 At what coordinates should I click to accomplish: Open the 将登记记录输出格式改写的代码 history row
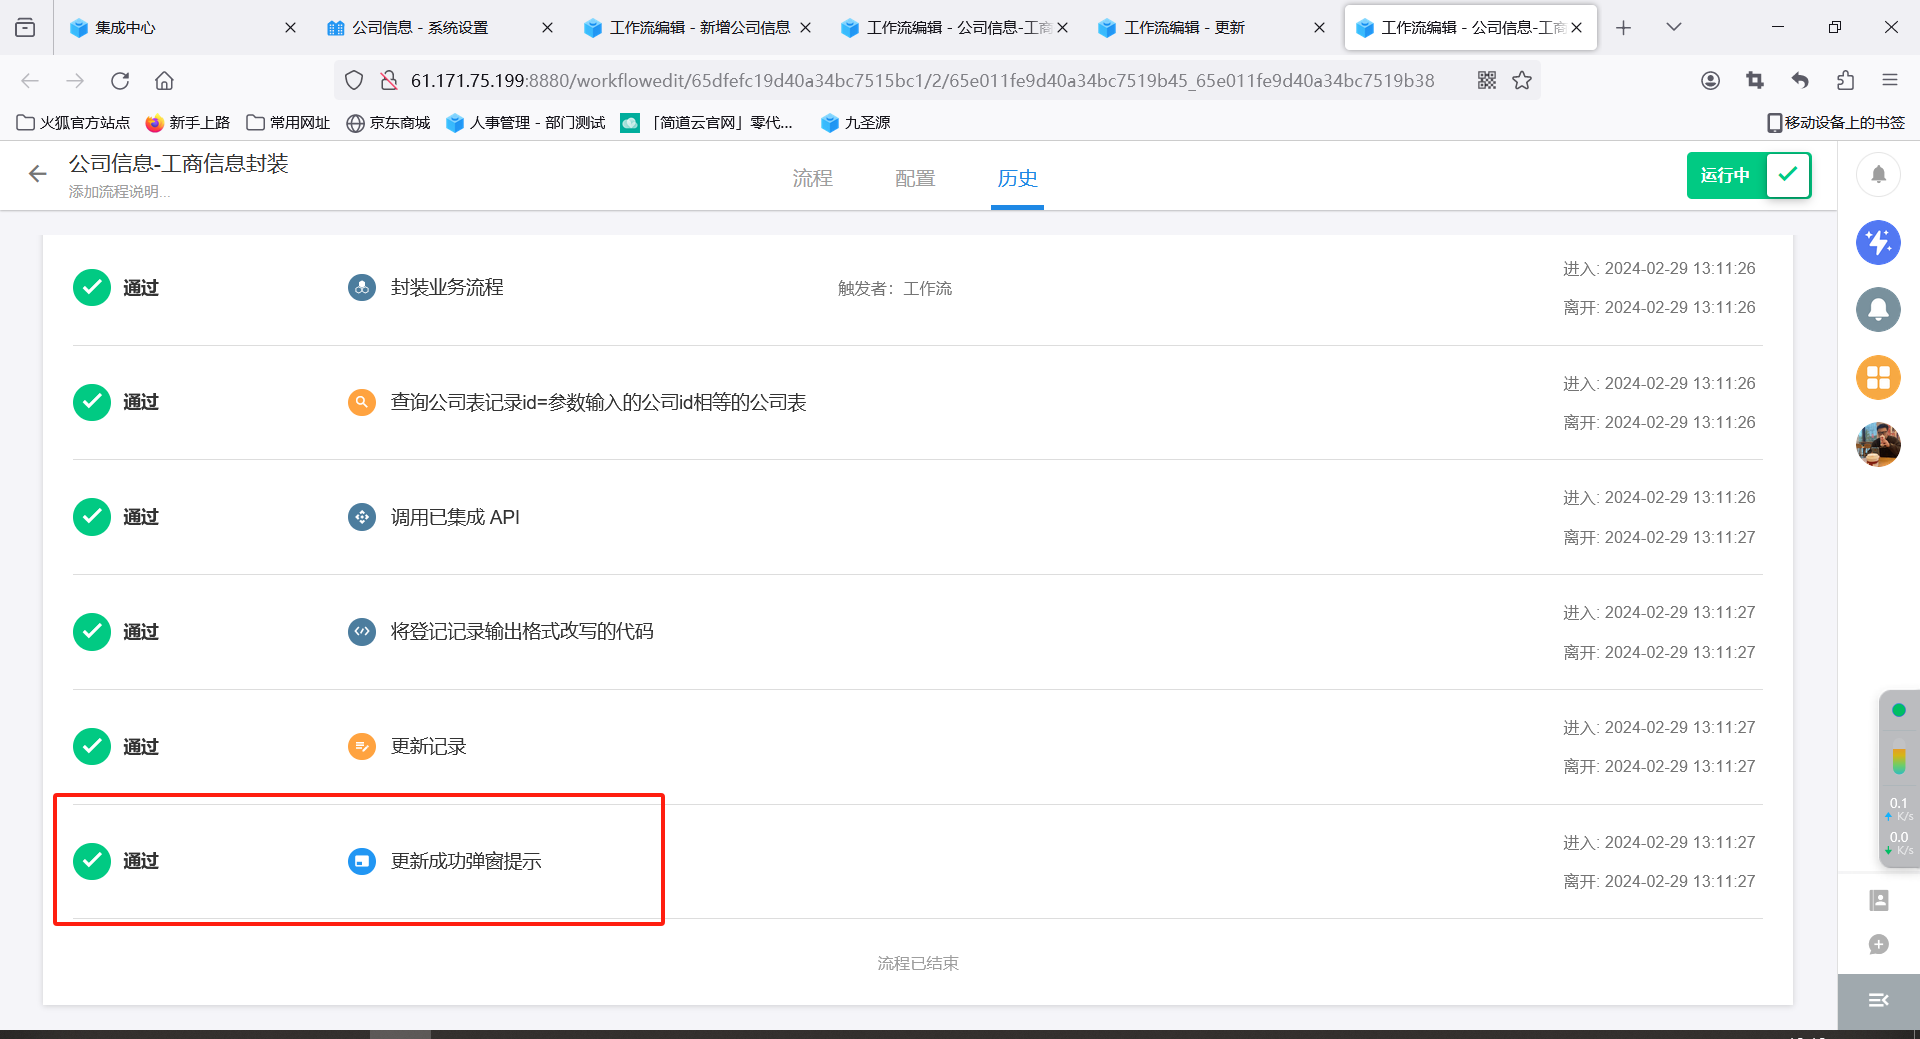point(917,632)
